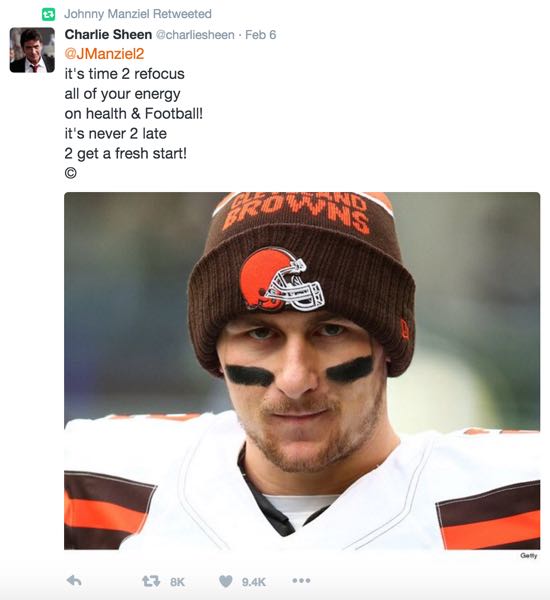
Task: Click the reply arrow icon below the tweet
Action: point(74,581)
